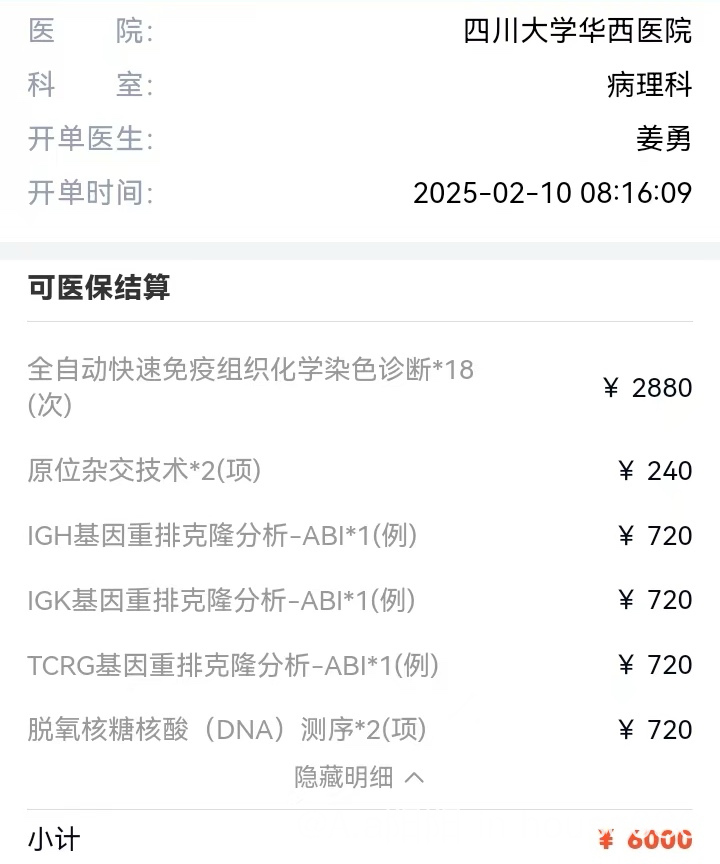Click the yen symbol beside 240

tap(626, 471)
